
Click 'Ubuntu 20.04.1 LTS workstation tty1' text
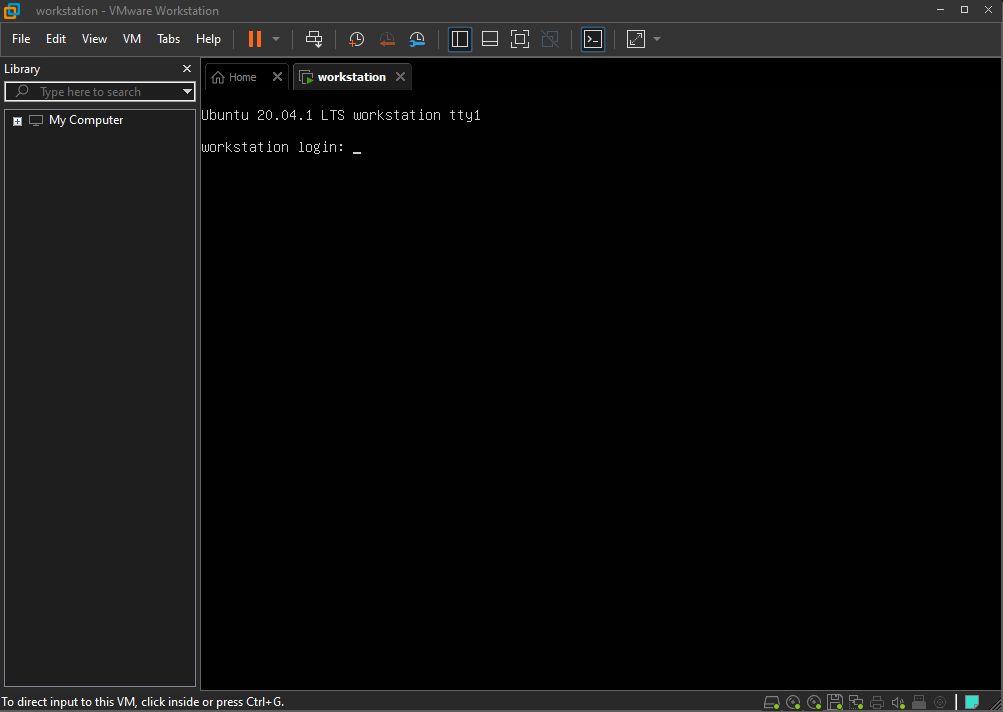click(340, 116)
